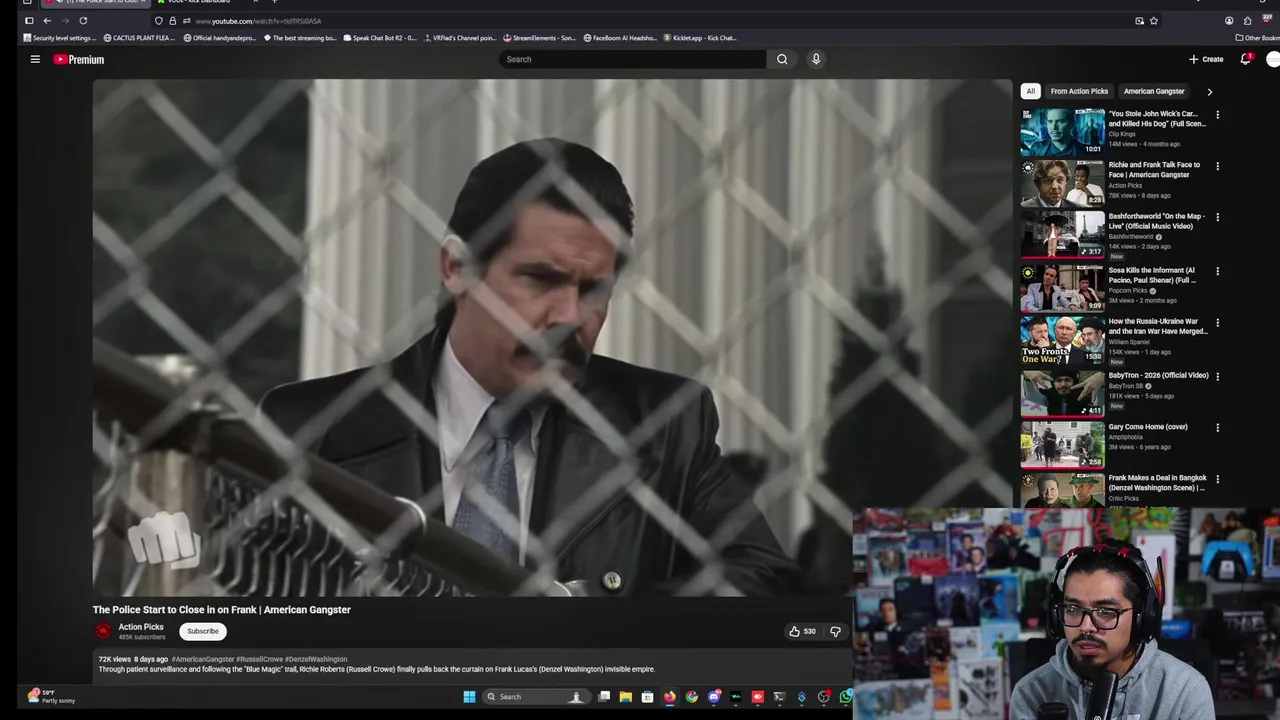Screen dimensions: 1280x720
Task: Open the terminal taskbar icon
Action: 780,697
